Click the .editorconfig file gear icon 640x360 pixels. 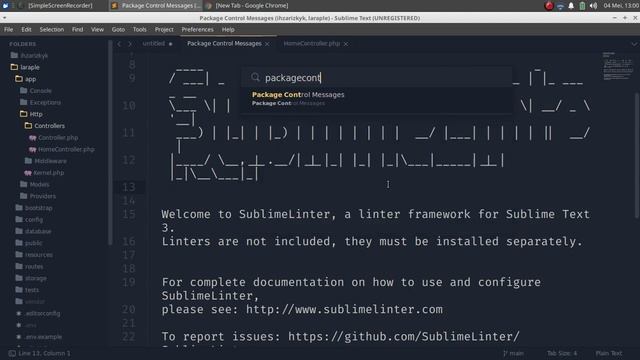click(19, 313)
